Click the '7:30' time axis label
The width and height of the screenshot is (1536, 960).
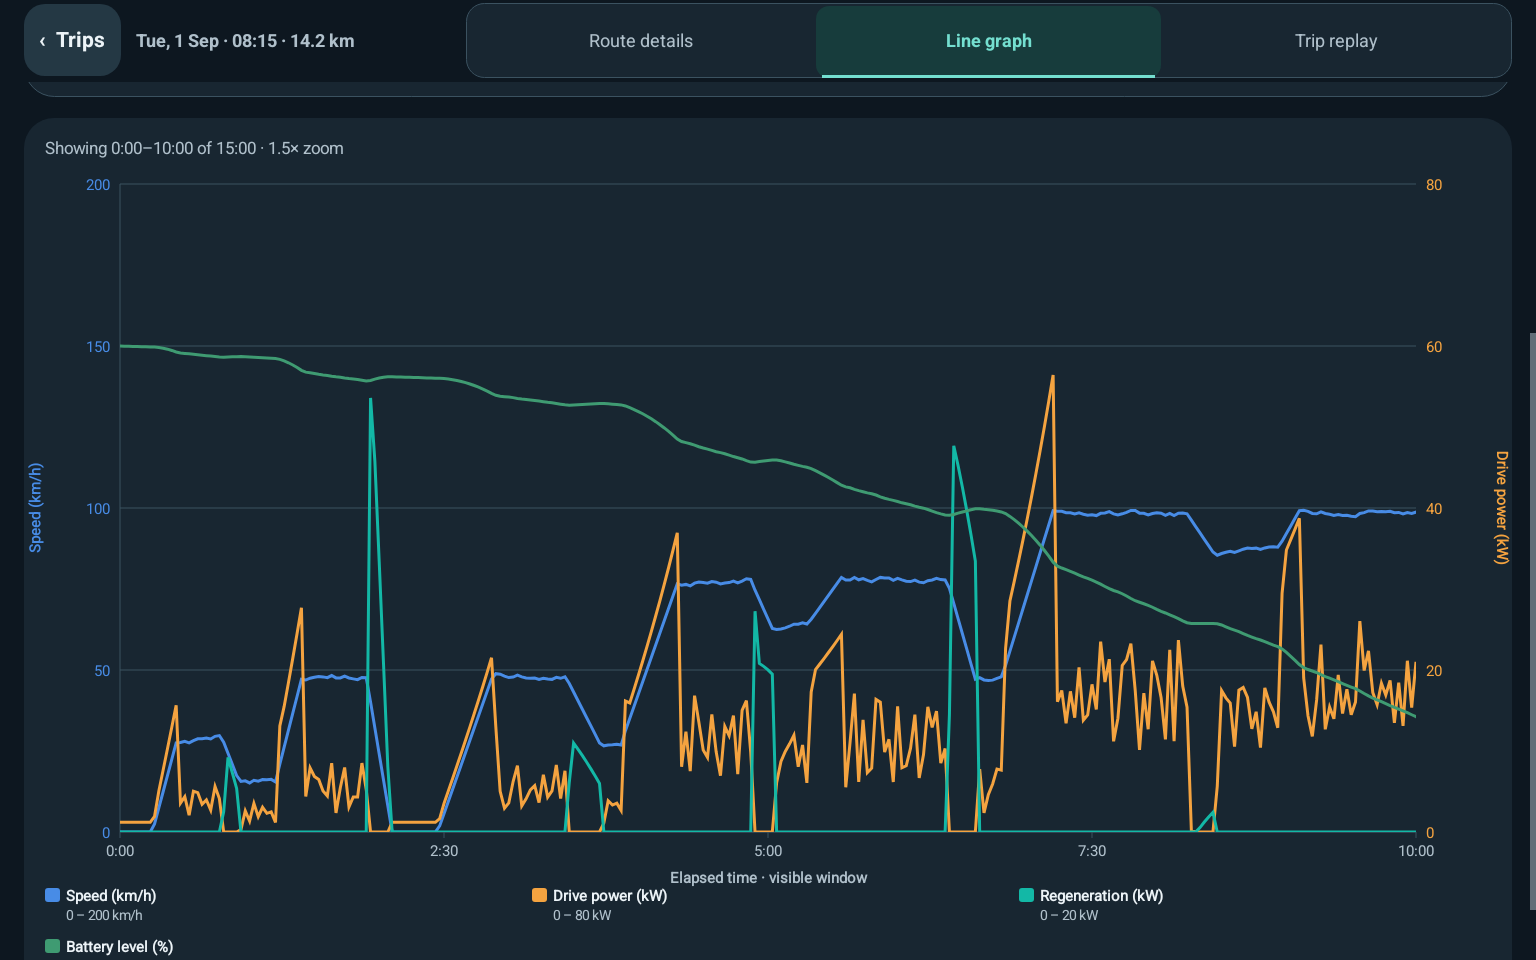pos(1092,851)
